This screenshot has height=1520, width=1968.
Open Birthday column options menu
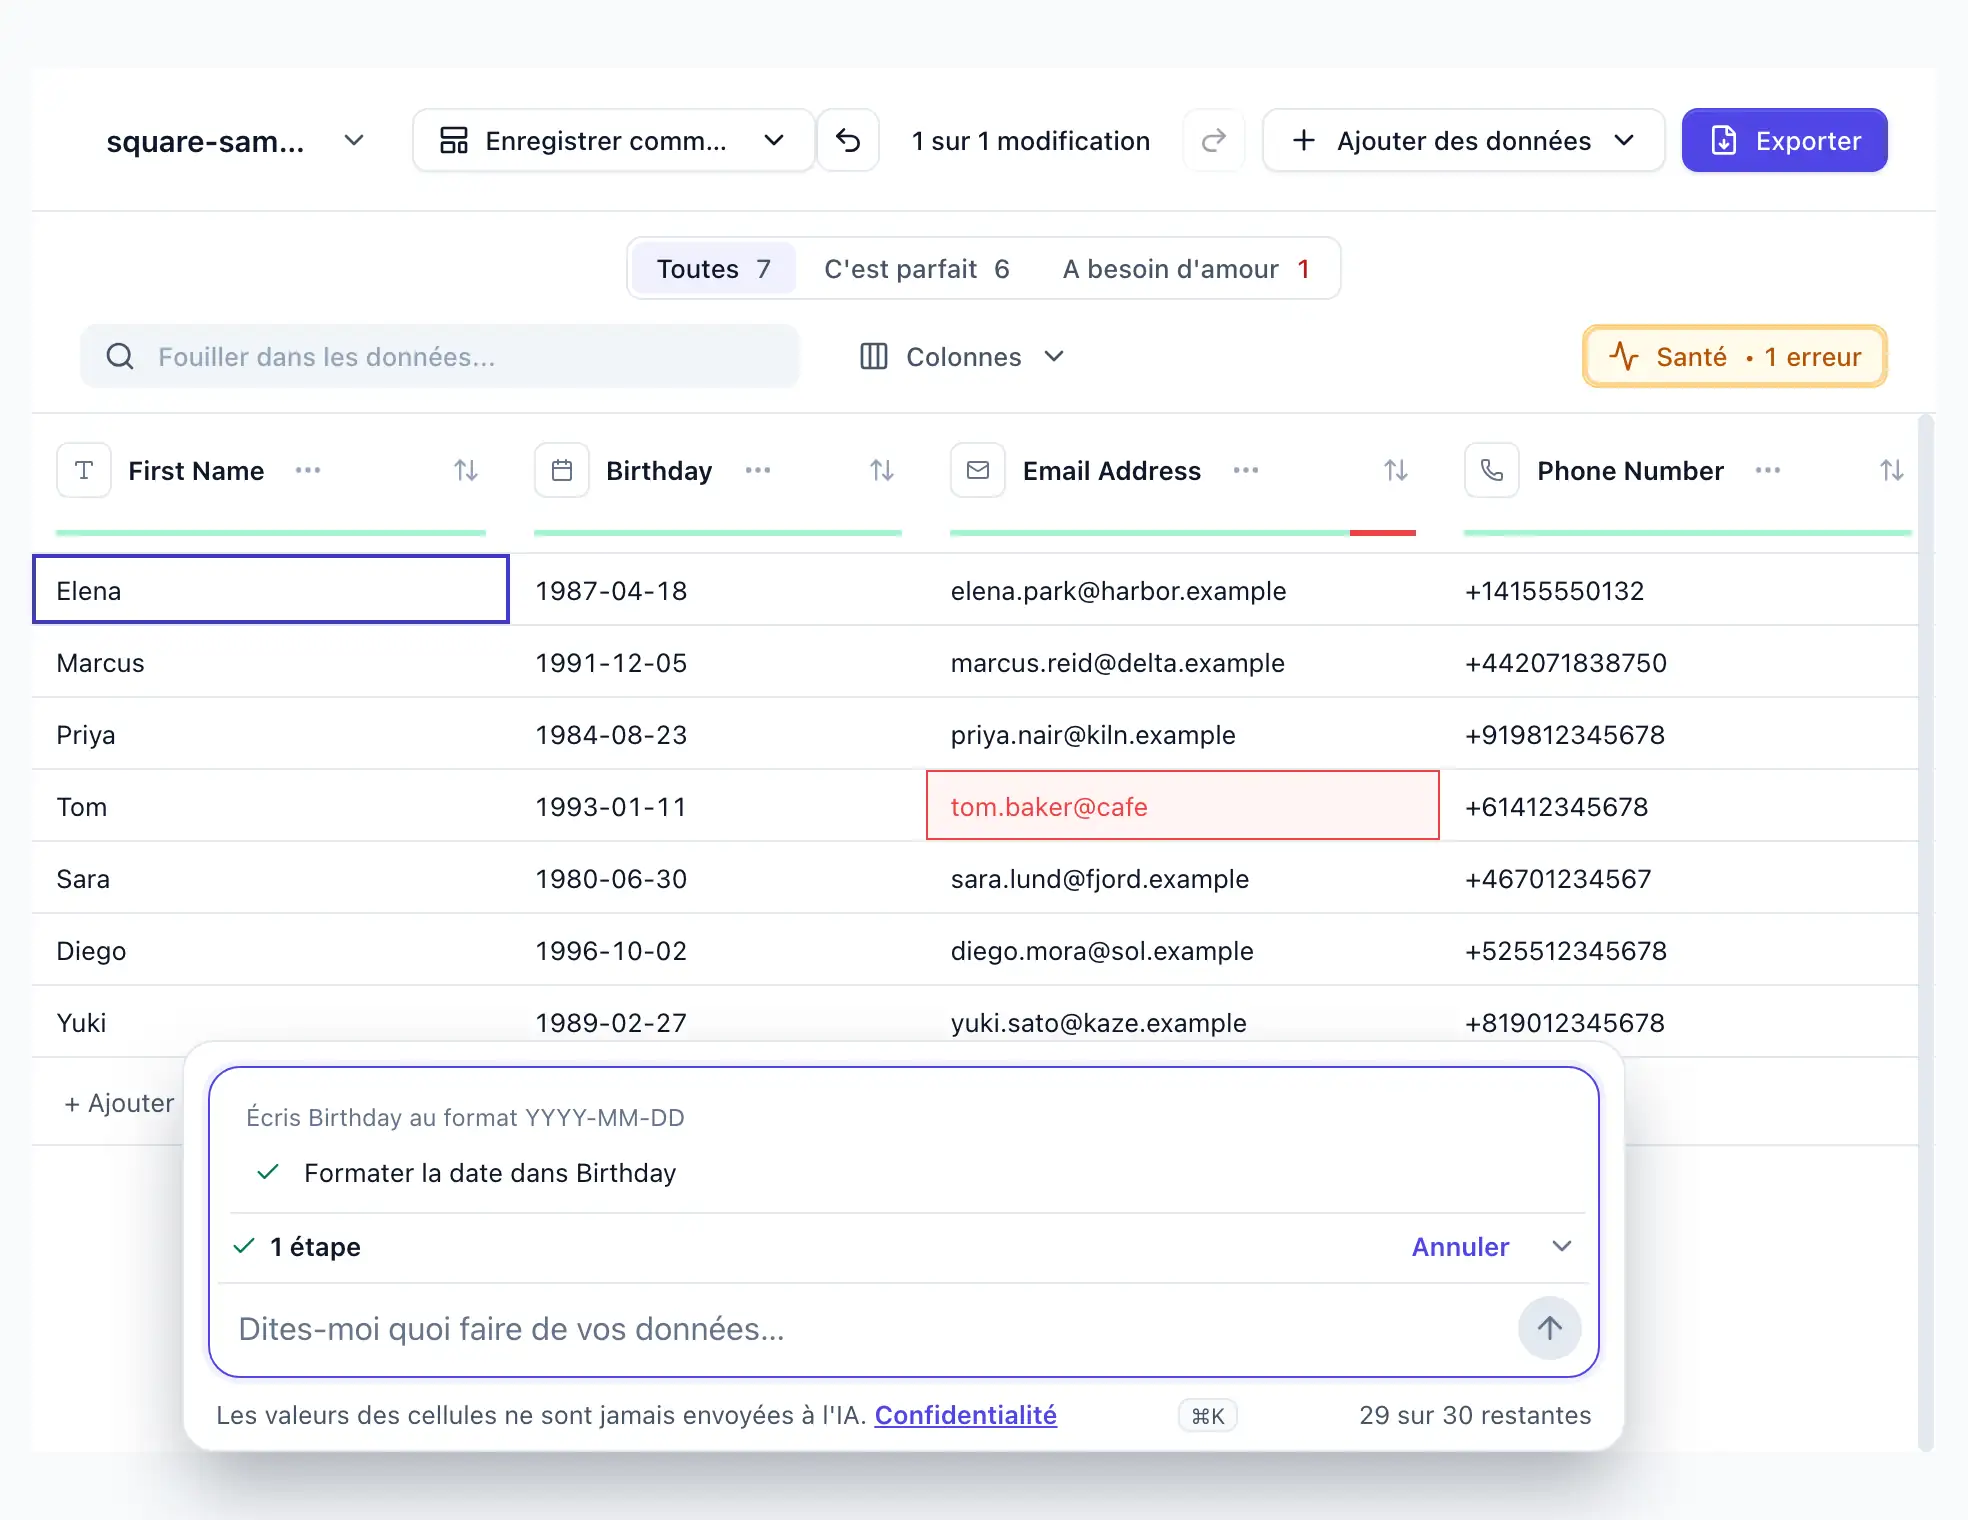(758, 470)
